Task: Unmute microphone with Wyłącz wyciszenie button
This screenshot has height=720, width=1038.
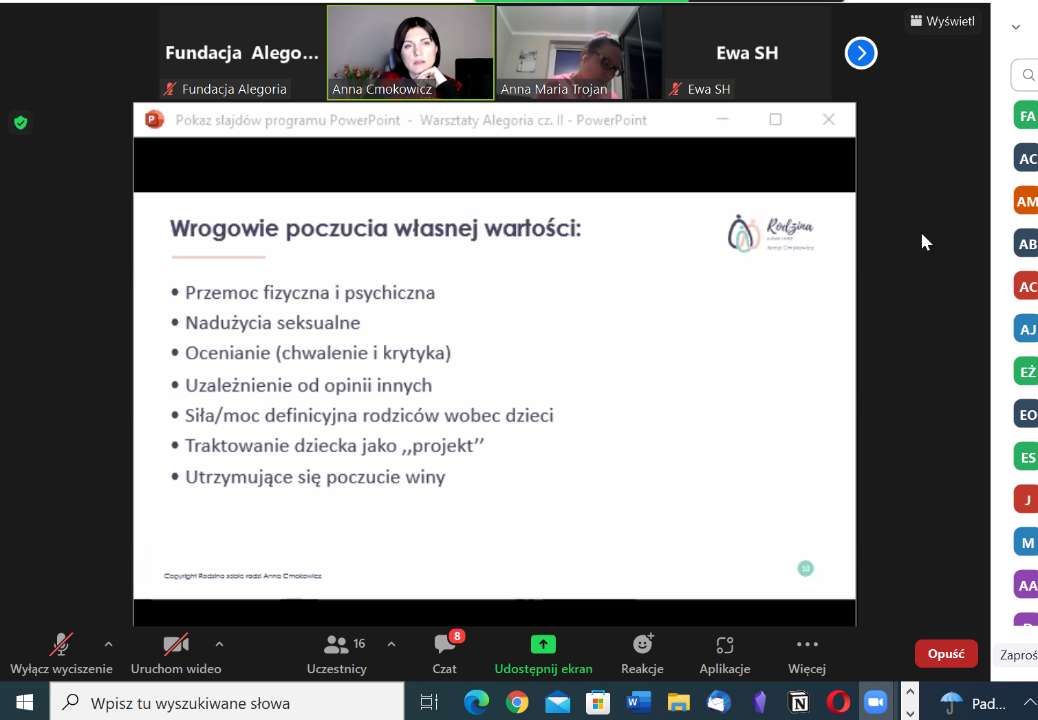Action: [x=61, y=645]
